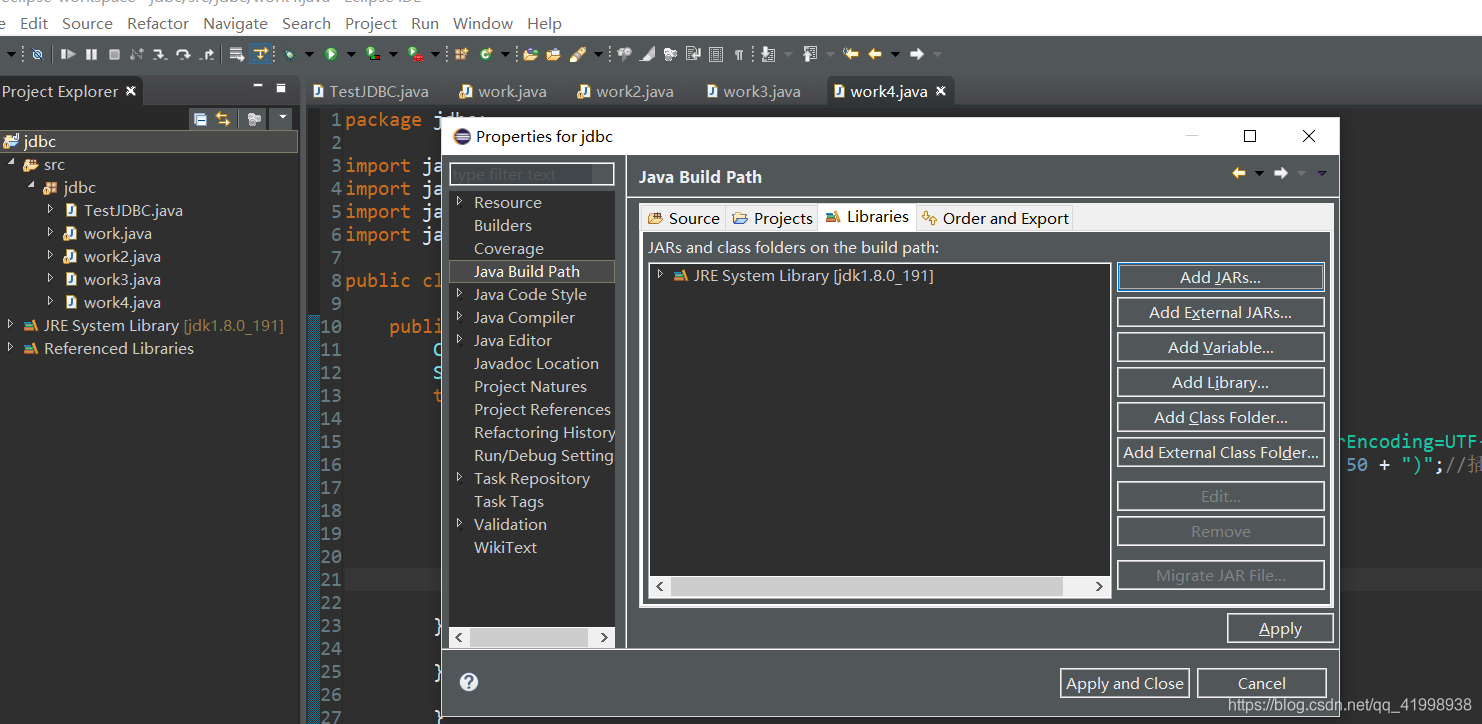This screenshot has height=724, width=1482.
Task: Open the Projects tab in Java Build Path
Action: (x=772, y=218)
